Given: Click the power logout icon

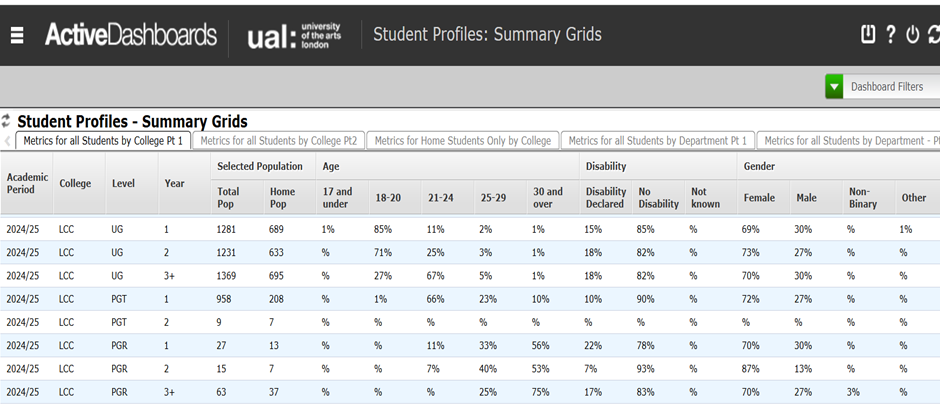Looking at the screenshot, I should tap(912, 34).
